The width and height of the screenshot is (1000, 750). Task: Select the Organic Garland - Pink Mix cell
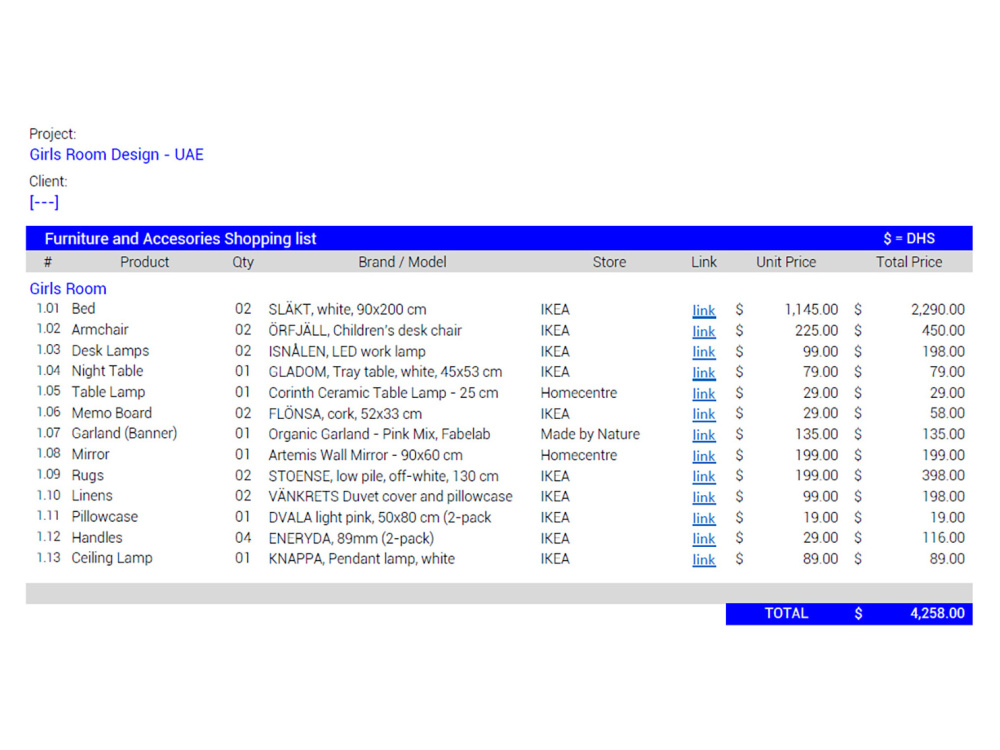coord(379,434)
